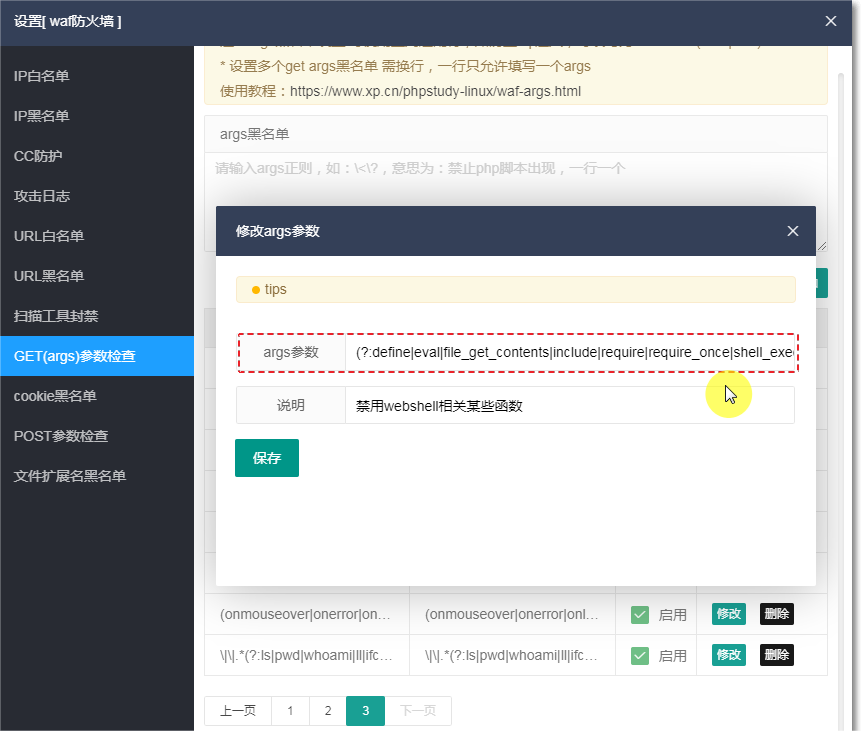View the 攻击日志 page
Image resolution: width=861 pixels, height=731 pixels.
click(97, 196)
